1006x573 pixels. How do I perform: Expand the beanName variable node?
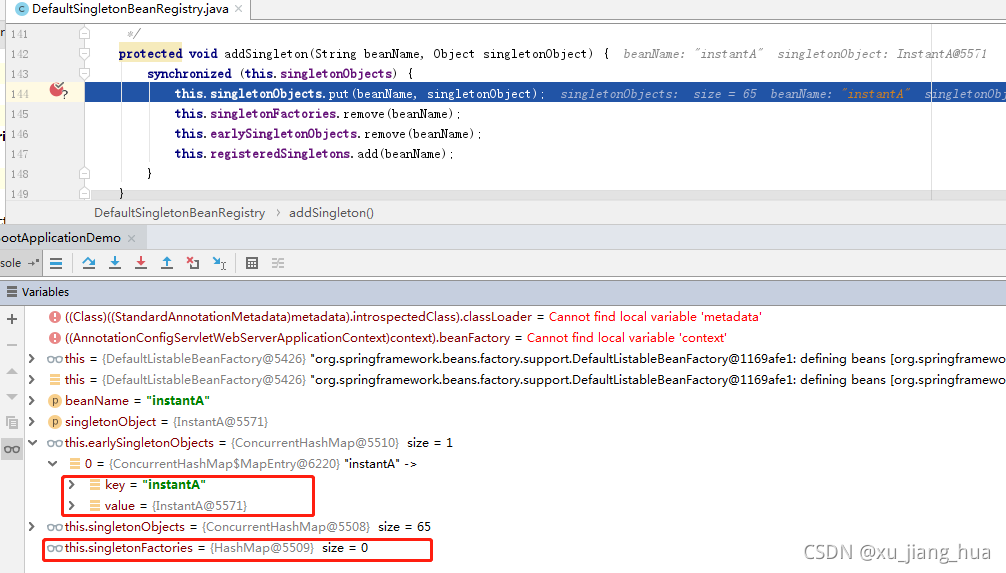pos(31,401)
